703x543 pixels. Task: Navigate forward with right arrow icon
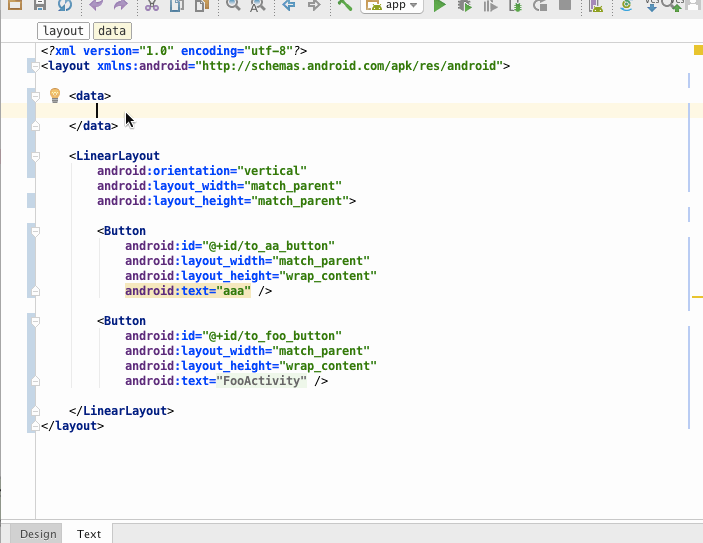pos(314,4)
